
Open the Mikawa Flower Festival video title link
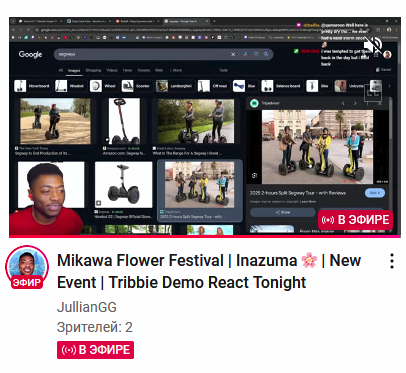(209, 271)
